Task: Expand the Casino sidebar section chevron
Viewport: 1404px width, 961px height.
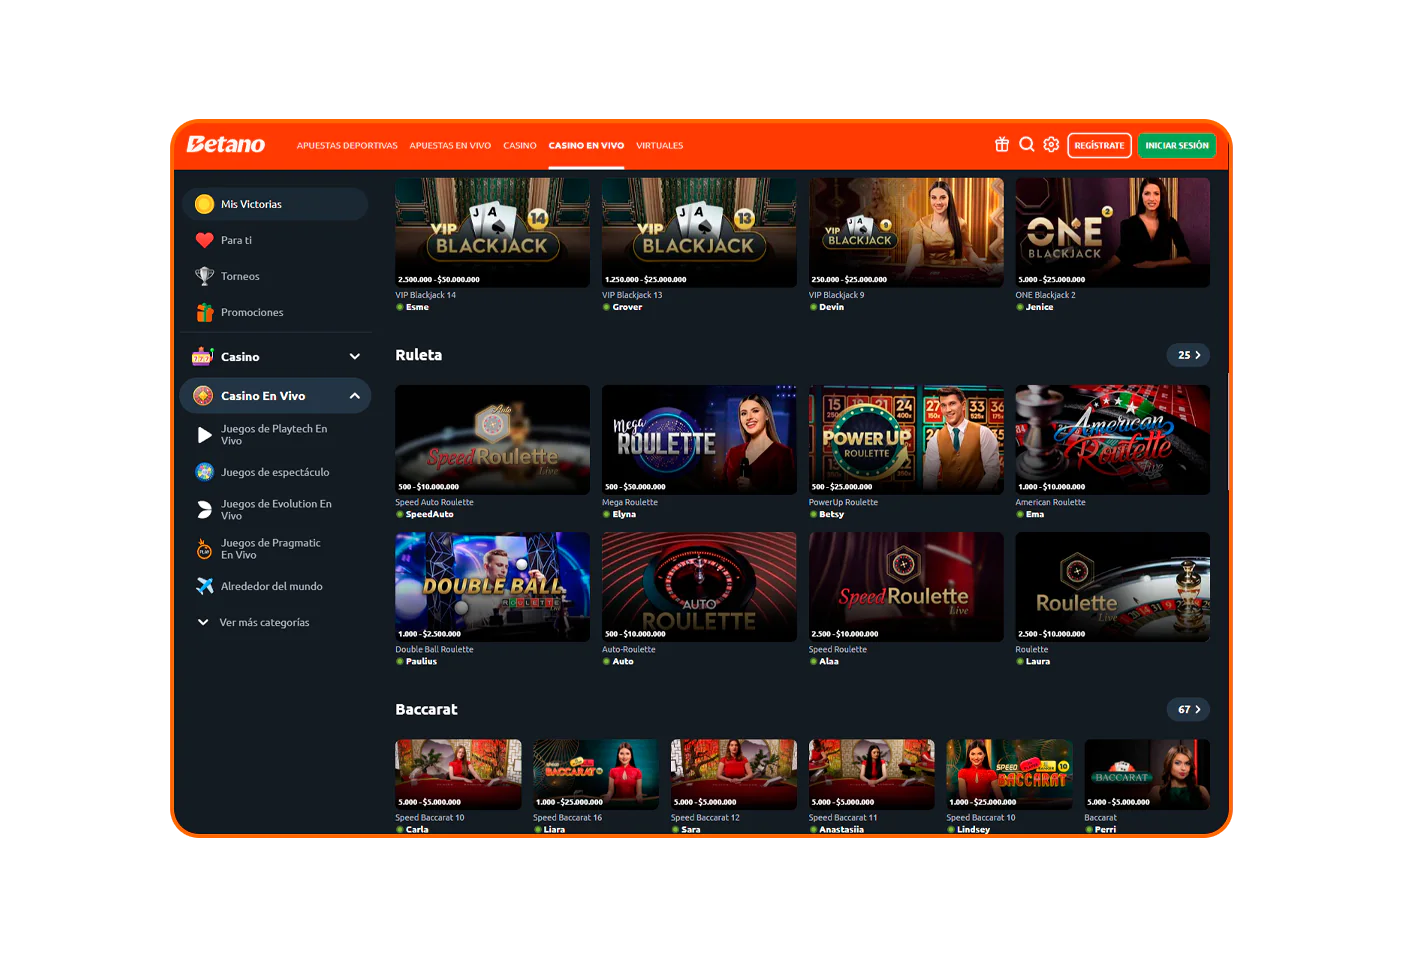Action: pos(354,357)
